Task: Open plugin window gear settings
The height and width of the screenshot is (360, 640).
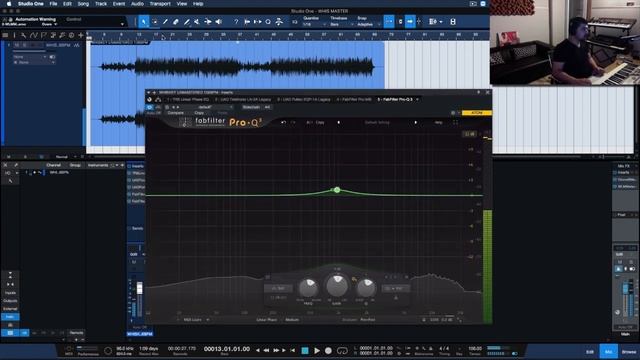Action: pos(453,113)
